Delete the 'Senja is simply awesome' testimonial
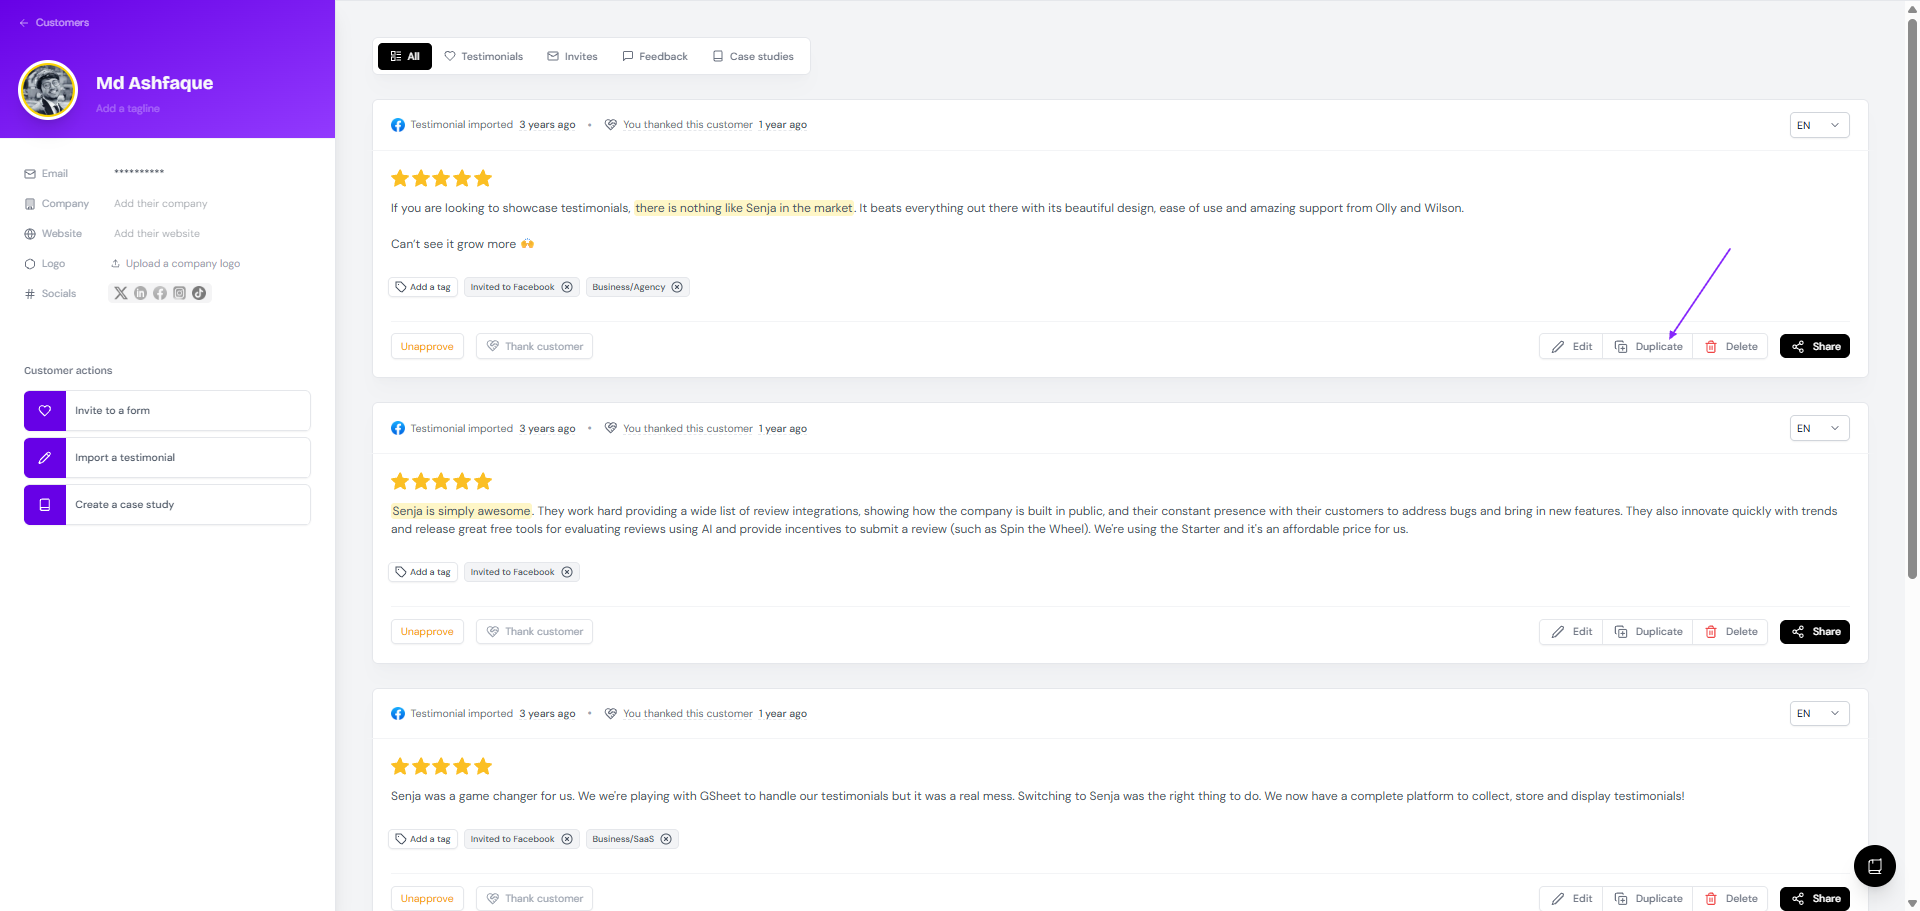1920x911 pixels. click(x=1731, y=632)
